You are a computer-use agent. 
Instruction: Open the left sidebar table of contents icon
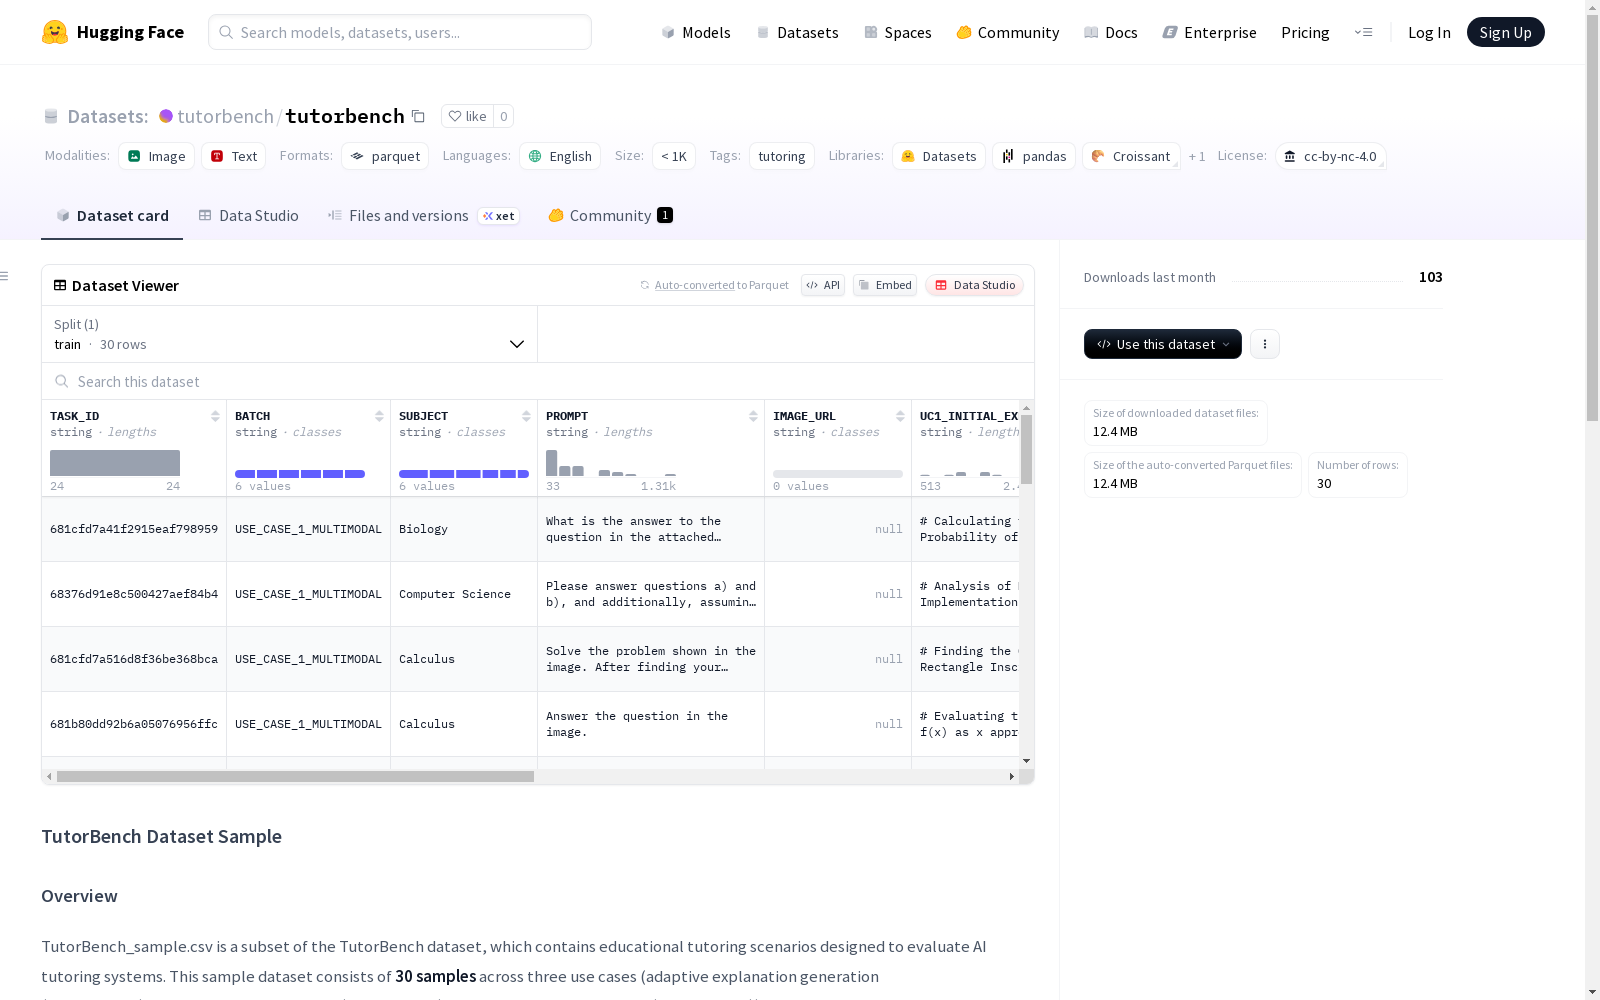(x=5, y=276)
